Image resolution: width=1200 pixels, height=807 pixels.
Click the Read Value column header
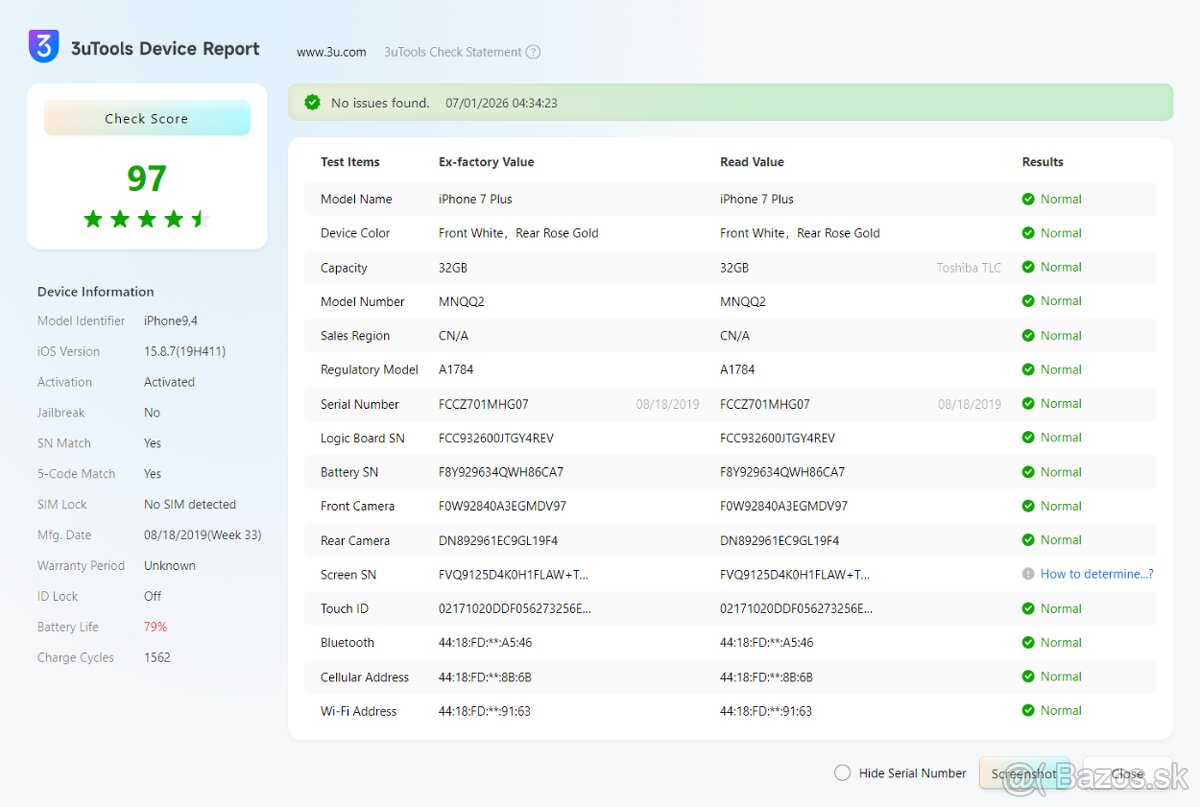[752, 162]
